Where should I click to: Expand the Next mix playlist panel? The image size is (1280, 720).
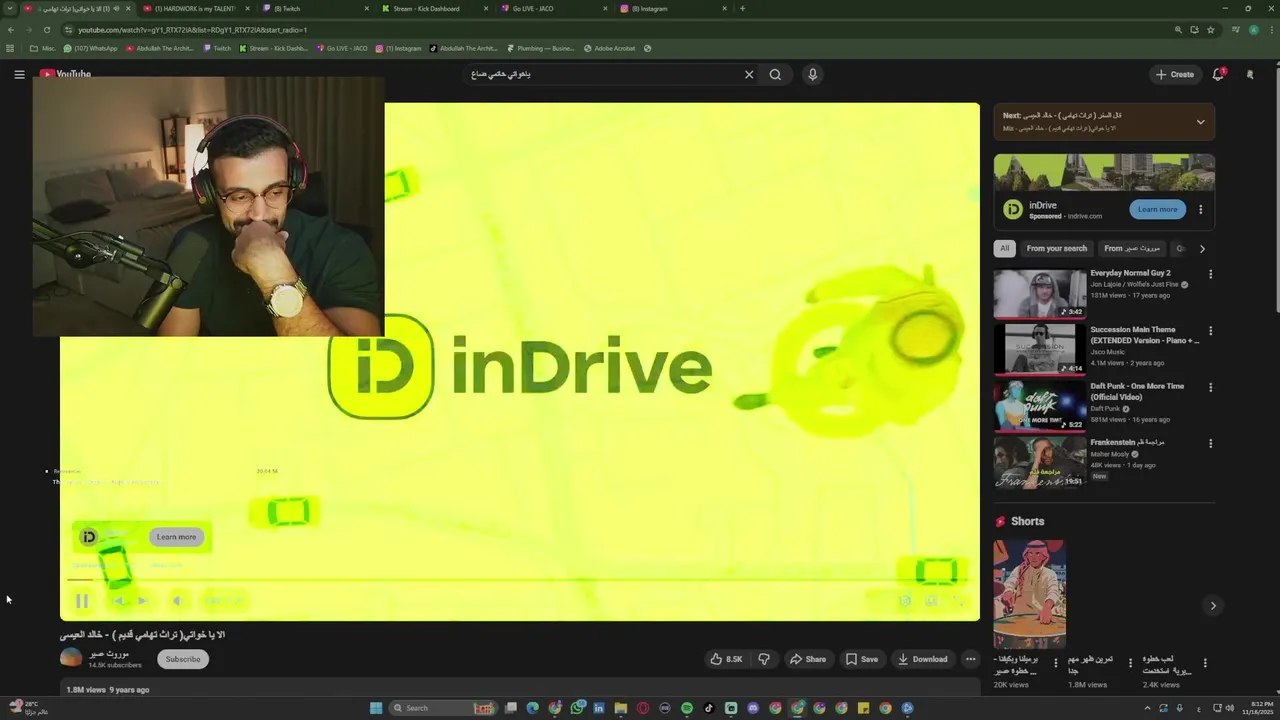(x=1200, y=122)
